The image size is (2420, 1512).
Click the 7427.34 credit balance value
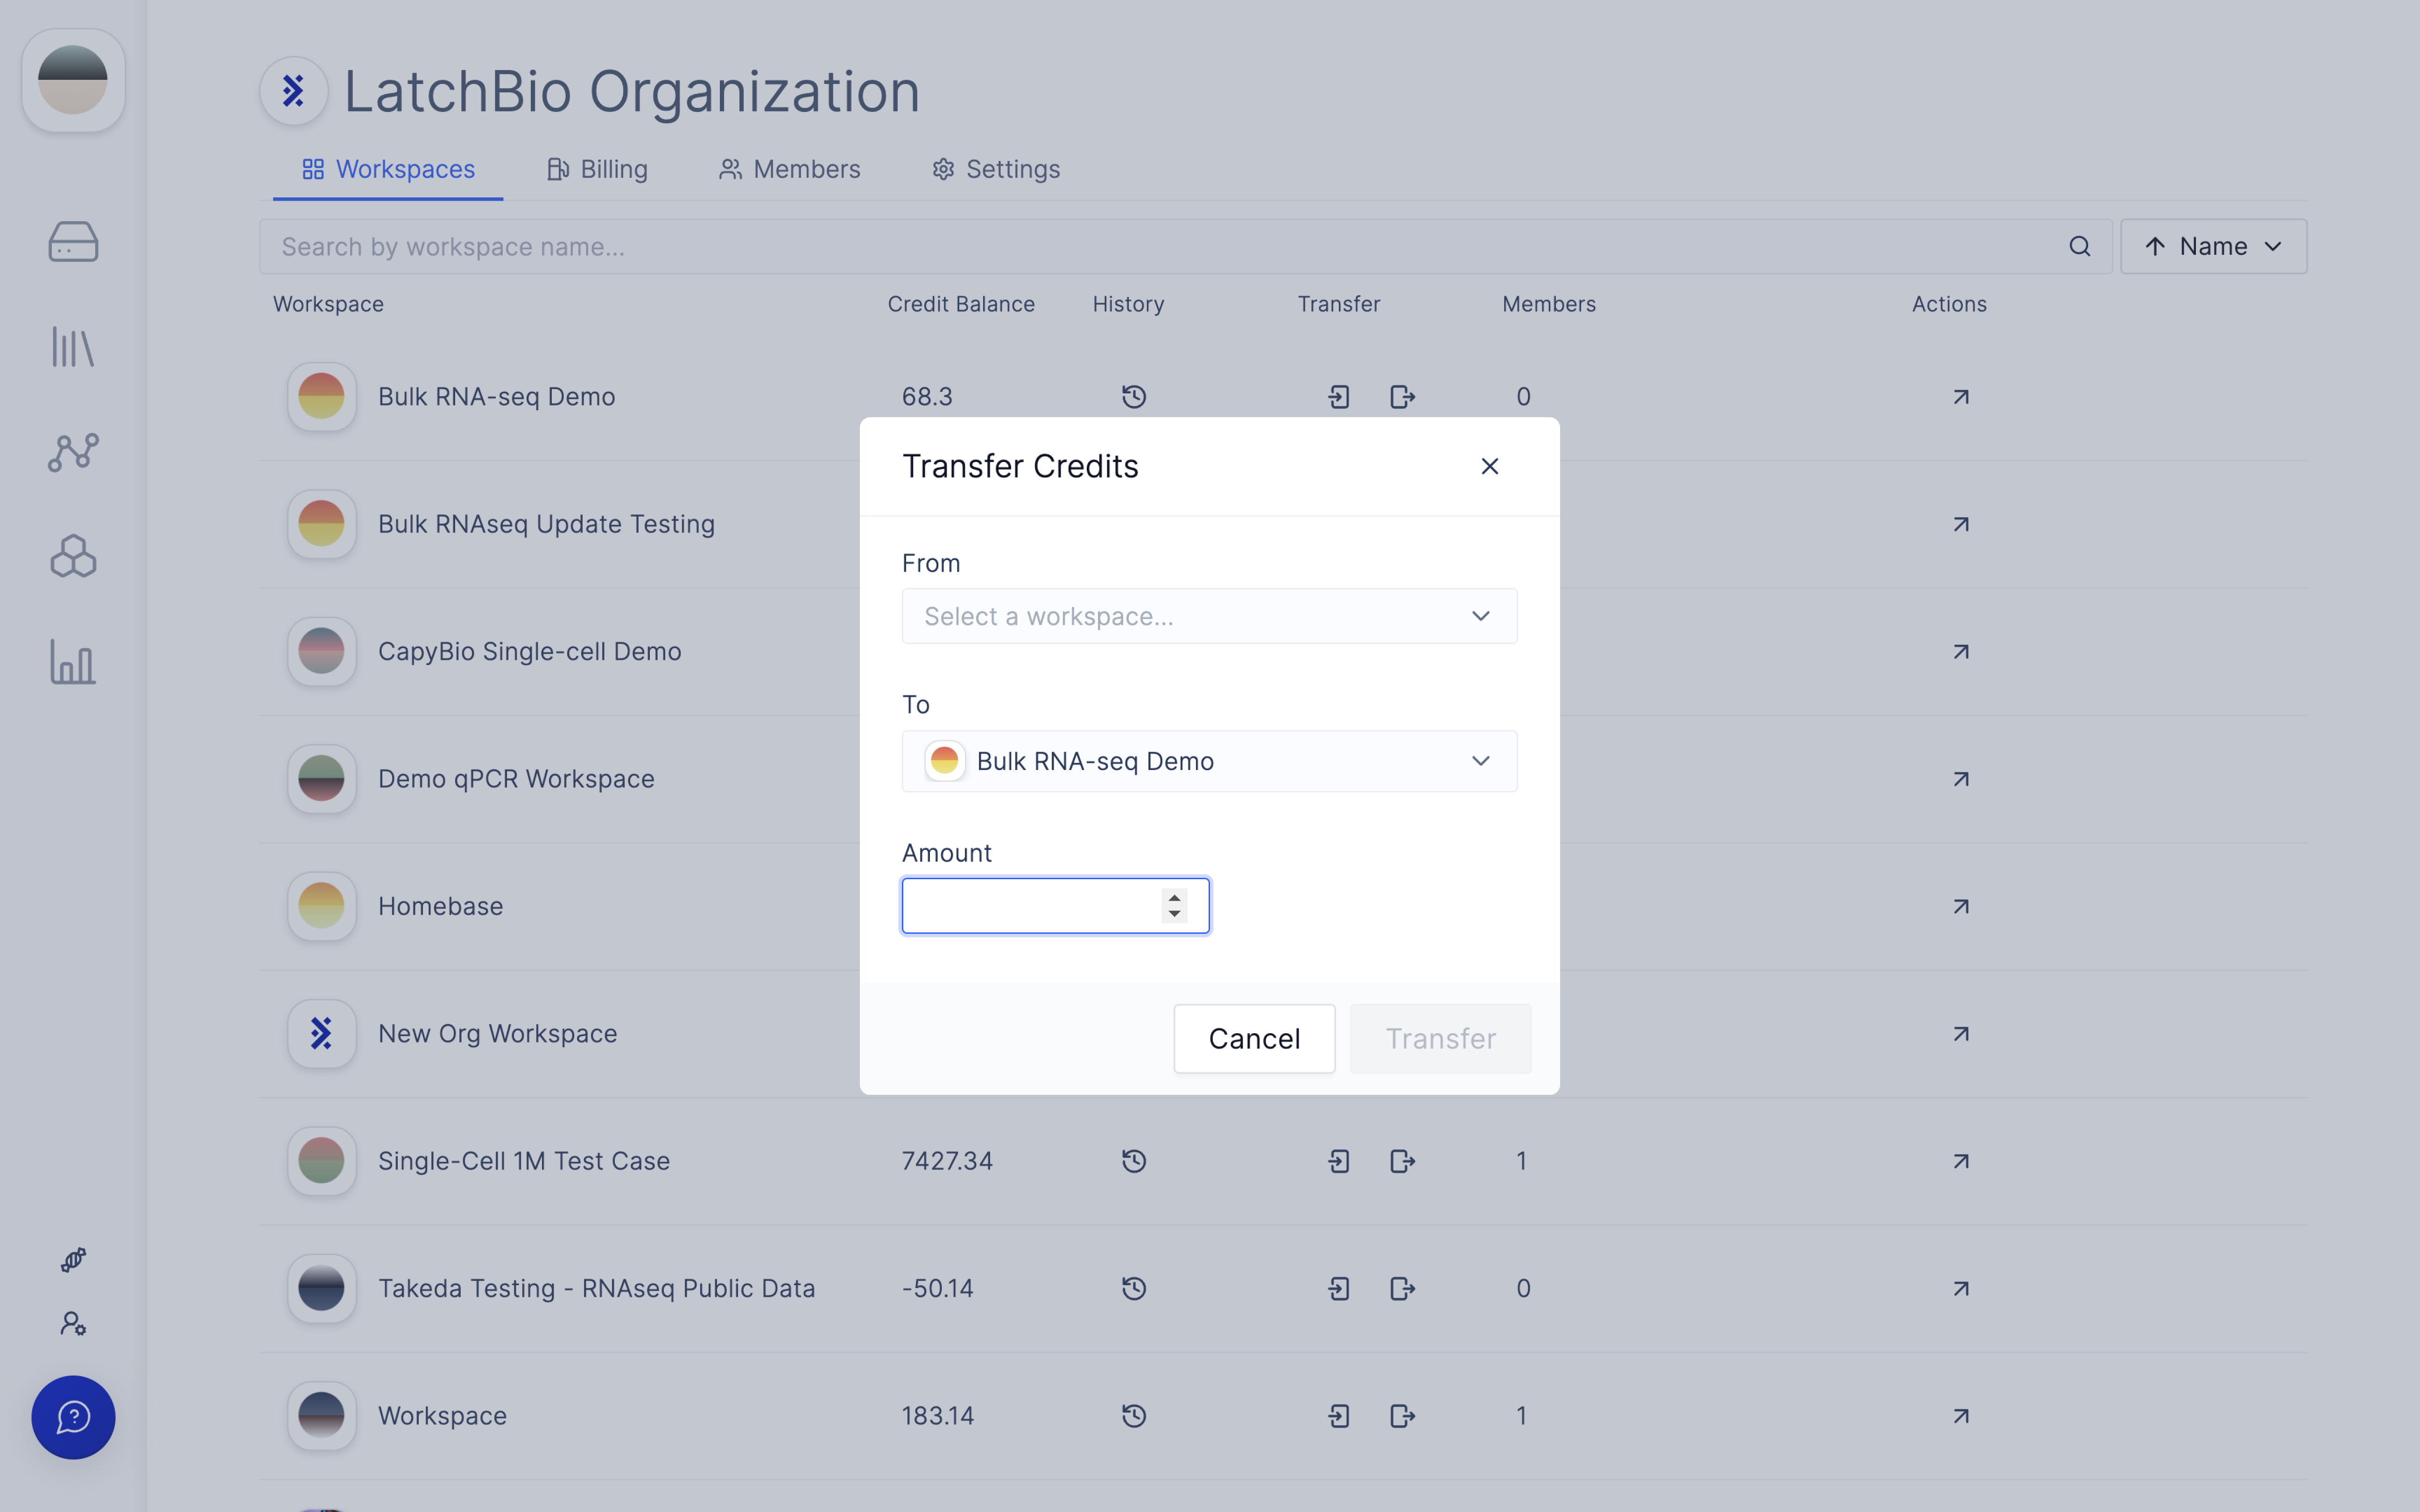click(x=947, y=1161)
